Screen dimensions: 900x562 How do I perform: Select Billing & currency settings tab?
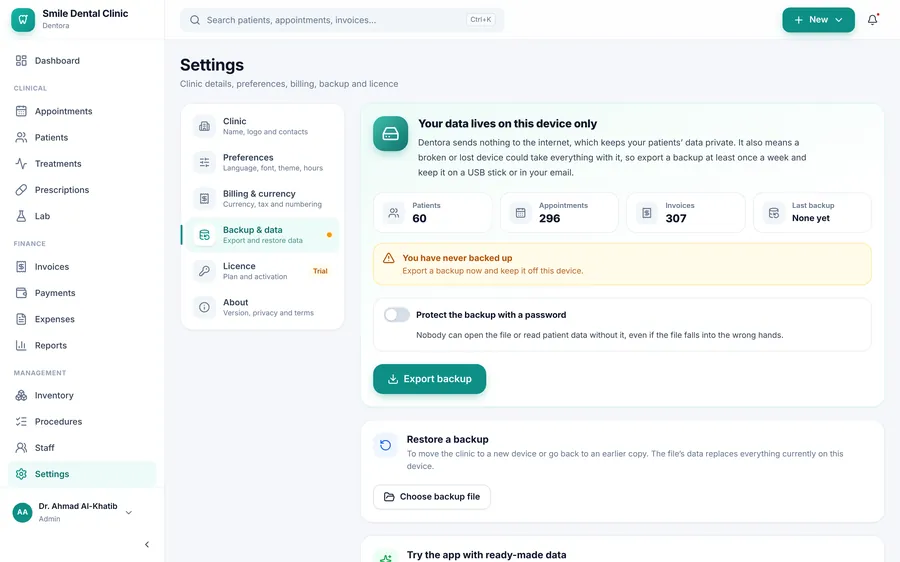[x=262, y=199]
